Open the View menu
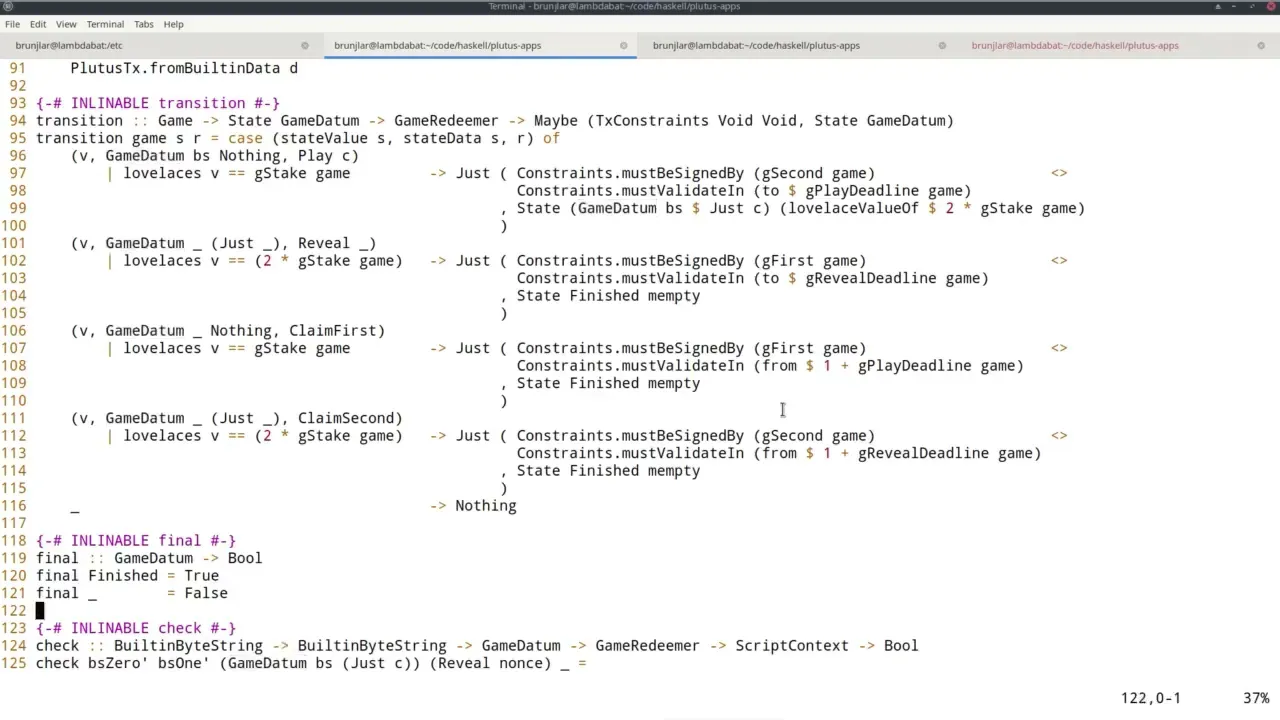This screenshot has height=720, width=1280. tap(66, 24)
